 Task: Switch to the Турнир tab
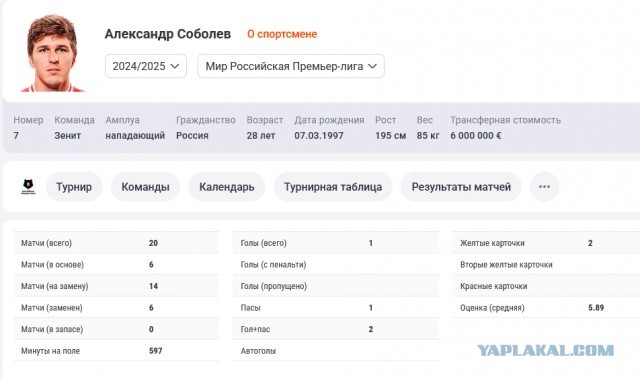(74, 187)
